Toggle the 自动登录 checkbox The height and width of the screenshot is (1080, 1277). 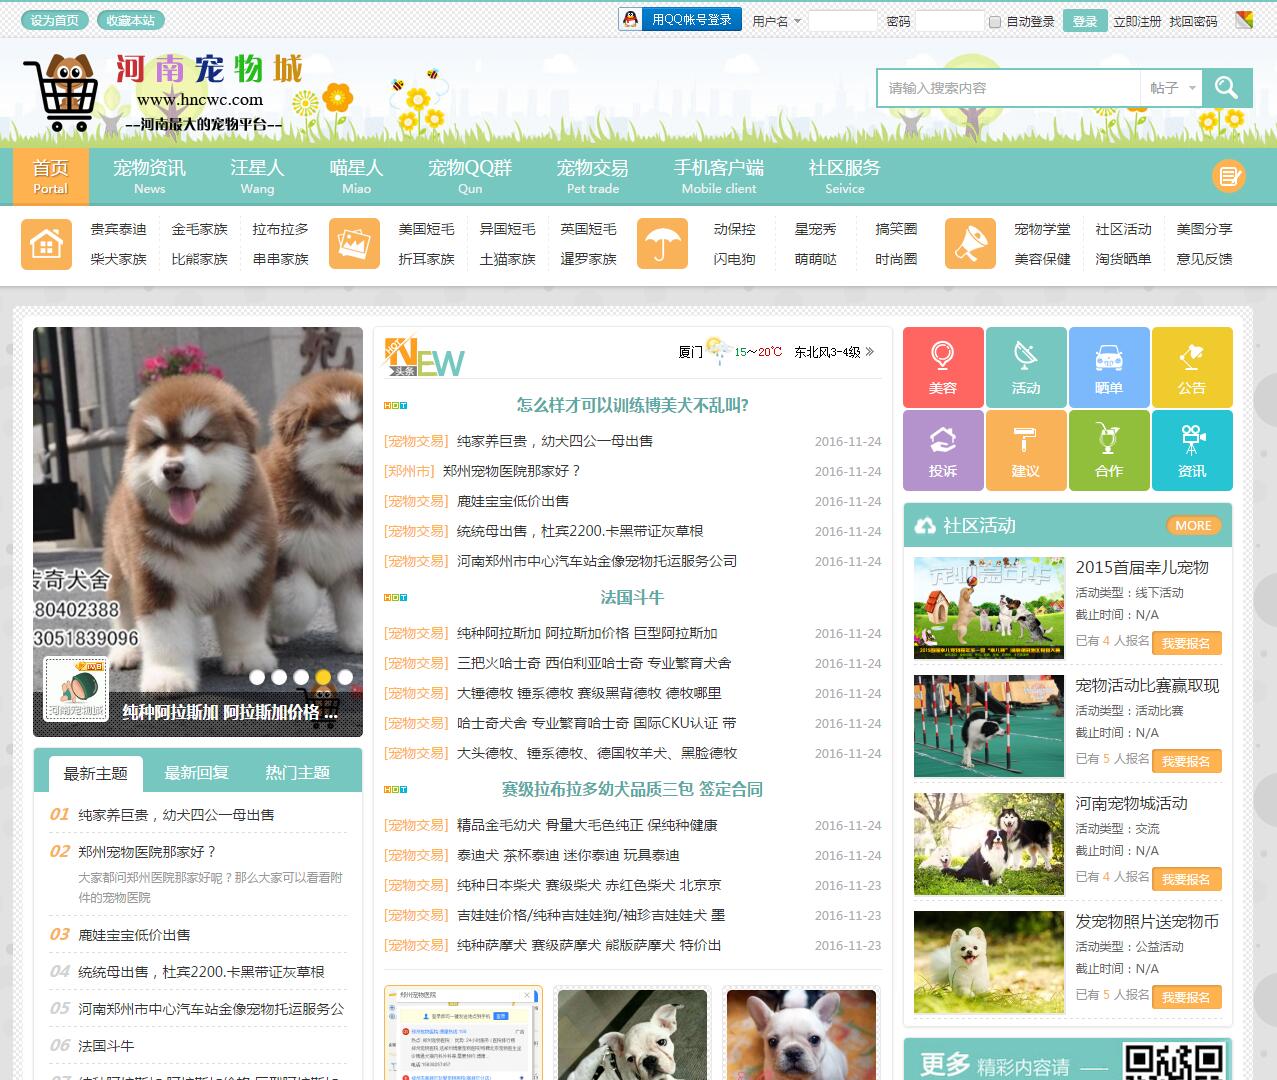coord(995,21)
